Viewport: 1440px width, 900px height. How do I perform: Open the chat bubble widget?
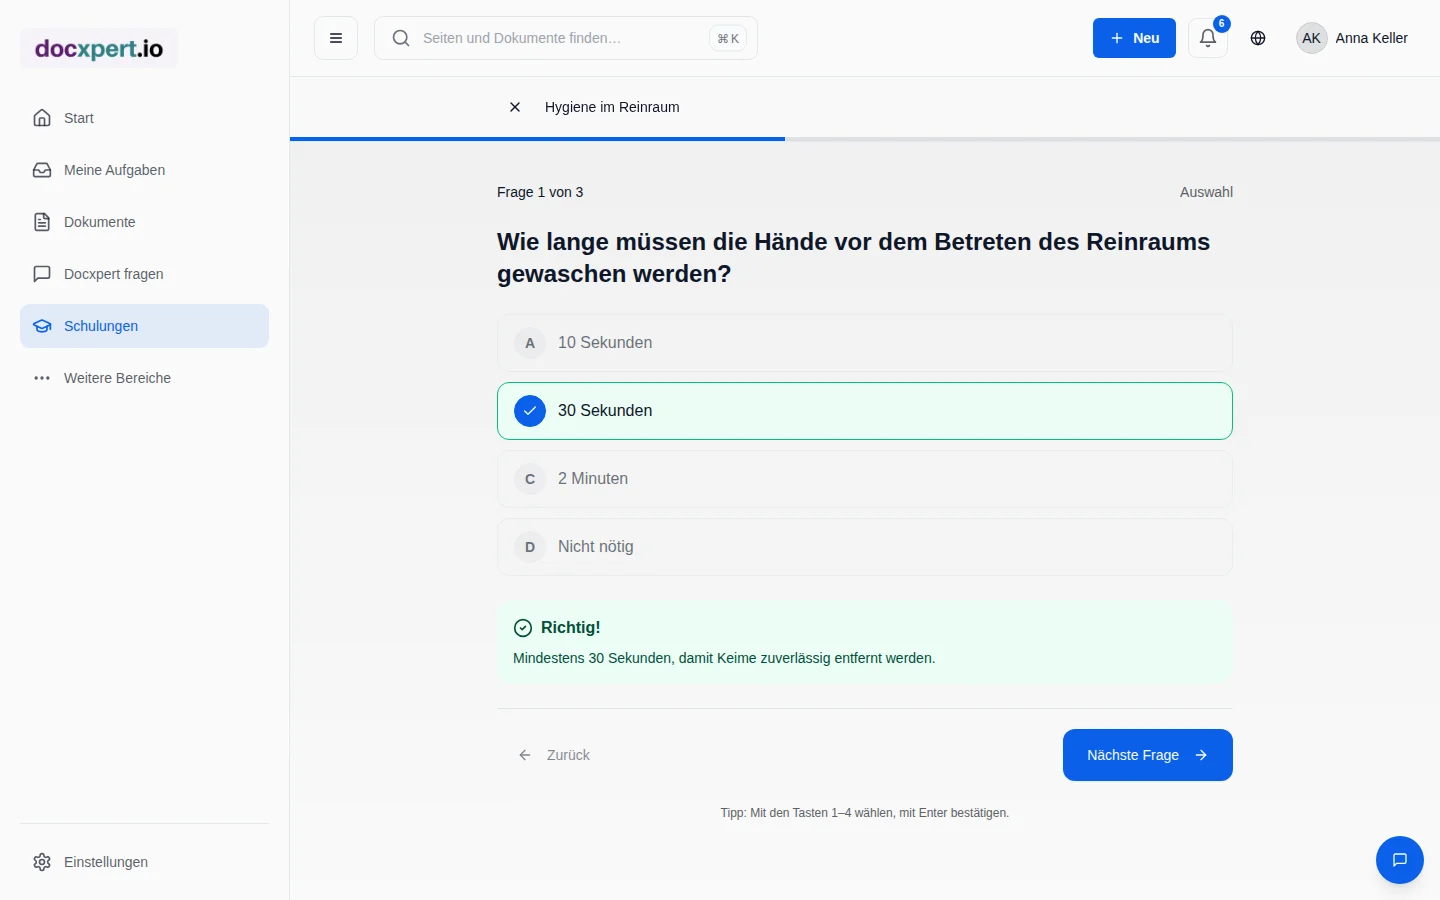pos(1400,860)
